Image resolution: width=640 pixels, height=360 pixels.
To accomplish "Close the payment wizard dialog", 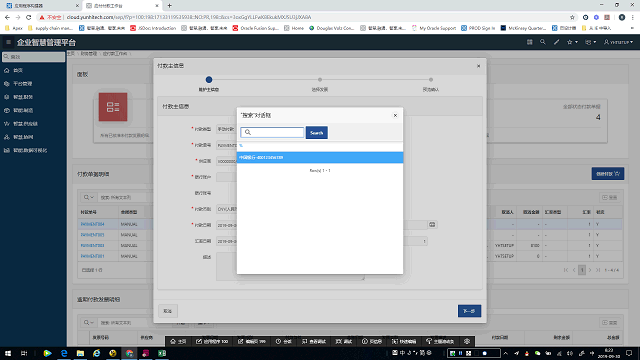I will [x=478, y=66].
